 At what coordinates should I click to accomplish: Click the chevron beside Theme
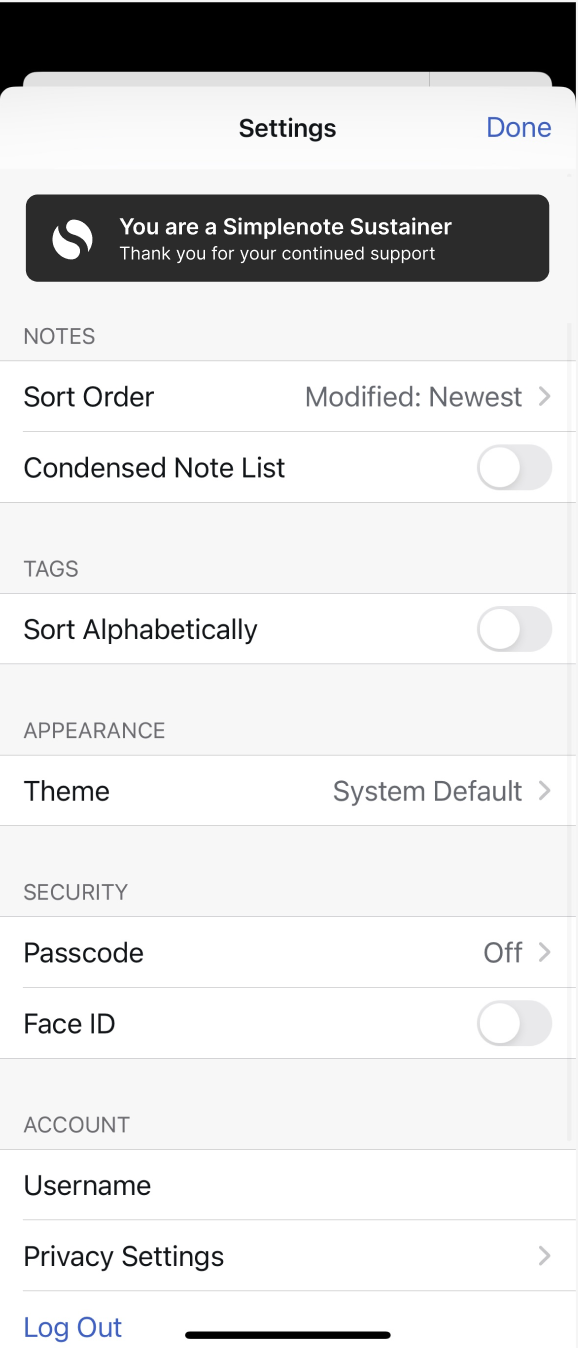pyautogui.click(x=543, y=790)
